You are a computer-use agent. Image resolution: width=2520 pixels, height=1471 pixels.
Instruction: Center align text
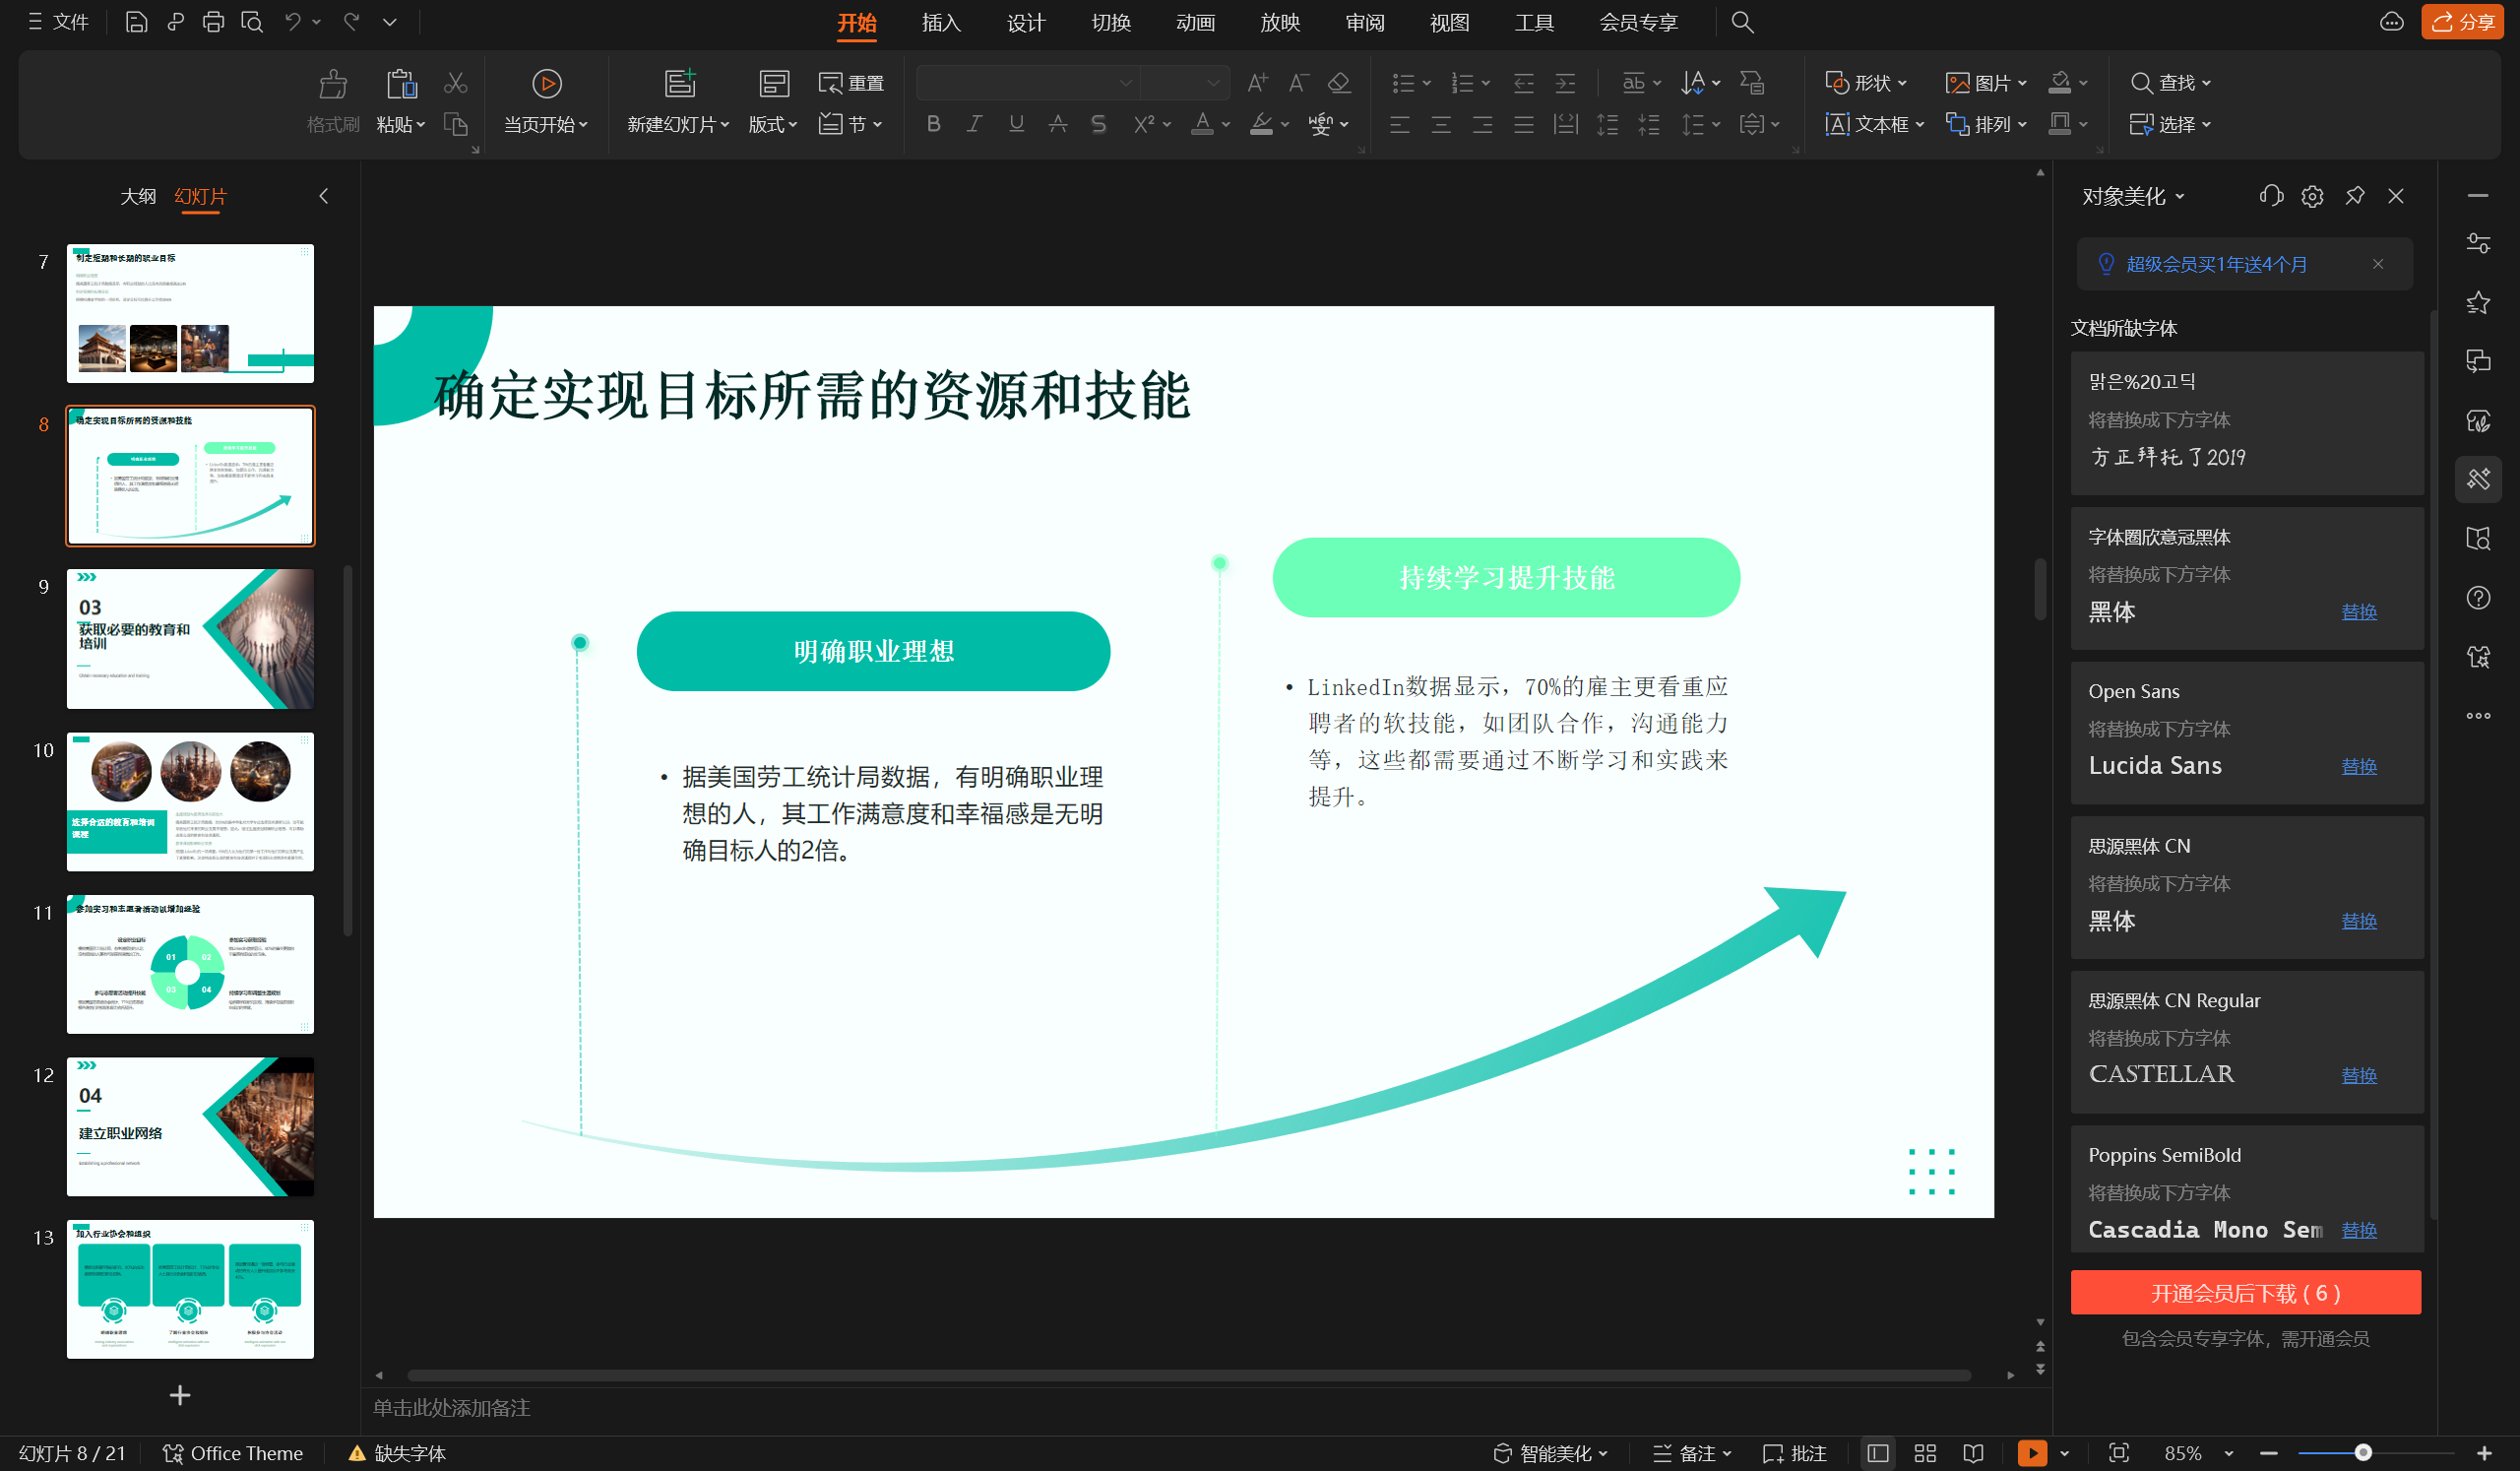click(x=1441, y=124)
